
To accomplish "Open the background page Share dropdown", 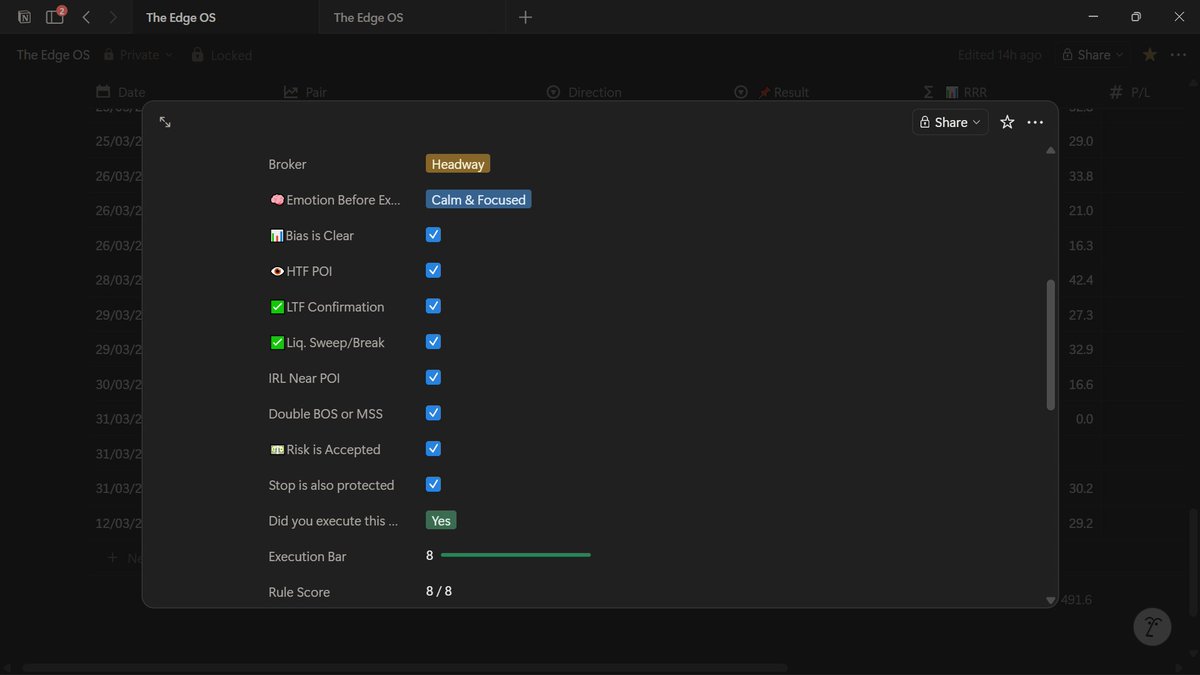I will click(x=1093, y=55).
